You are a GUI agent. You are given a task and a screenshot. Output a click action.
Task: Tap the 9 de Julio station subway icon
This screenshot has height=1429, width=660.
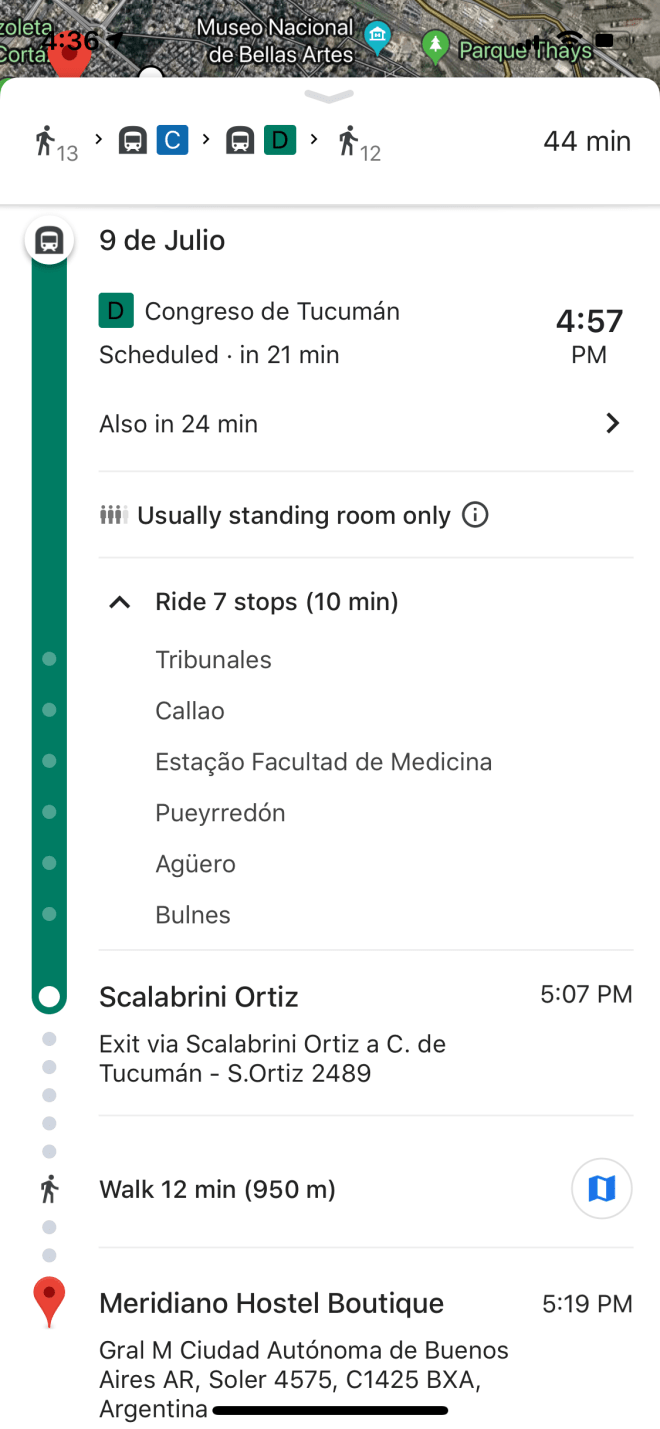coord(49,241)
